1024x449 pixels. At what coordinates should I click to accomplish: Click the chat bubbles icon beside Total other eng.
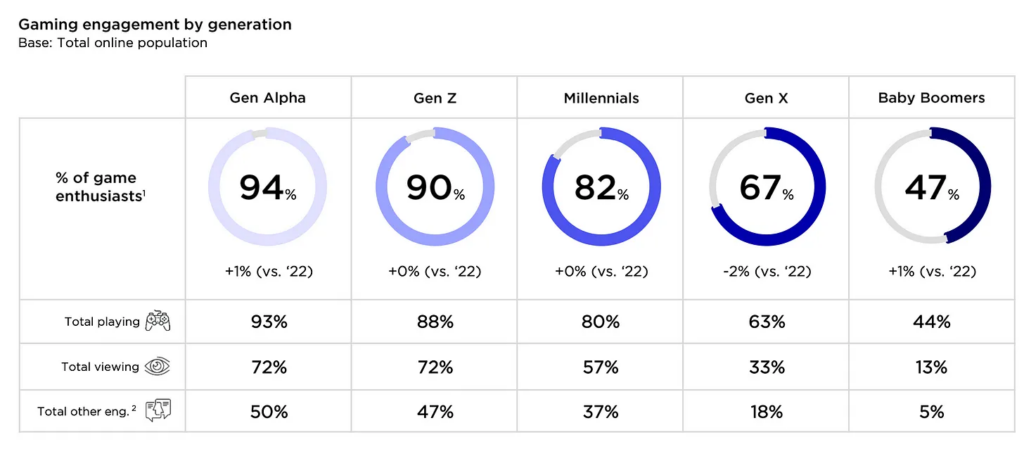(x=158, y=411)
